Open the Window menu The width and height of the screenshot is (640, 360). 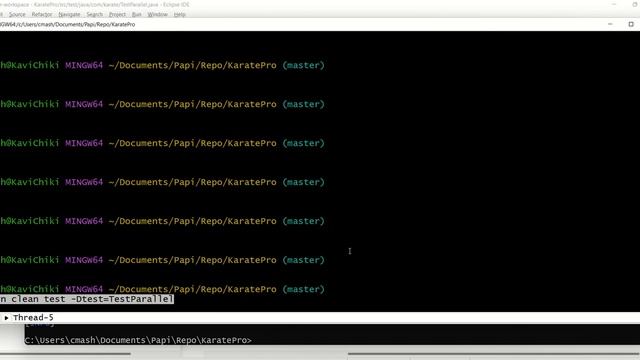pyautogui.click(x=158, y=14)
